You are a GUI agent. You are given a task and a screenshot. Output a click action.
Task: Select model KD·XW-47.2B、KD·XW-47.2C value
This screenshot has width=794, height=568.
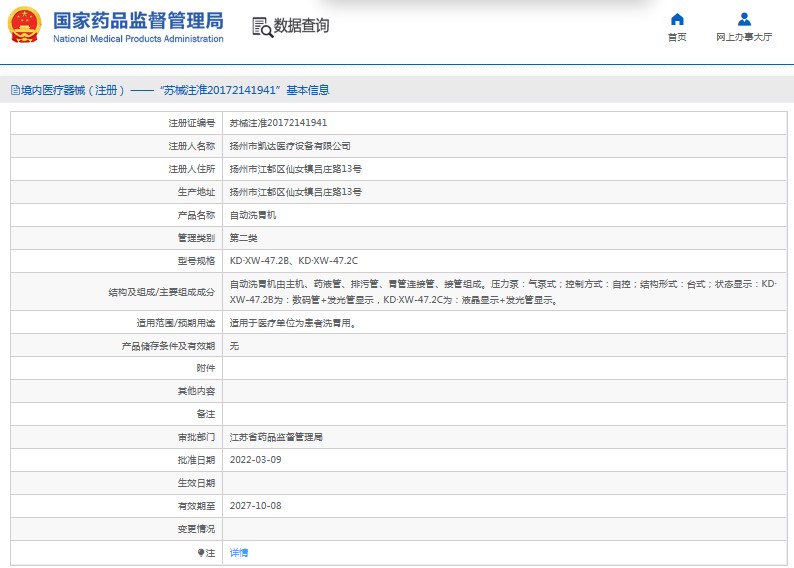point(294,261)
